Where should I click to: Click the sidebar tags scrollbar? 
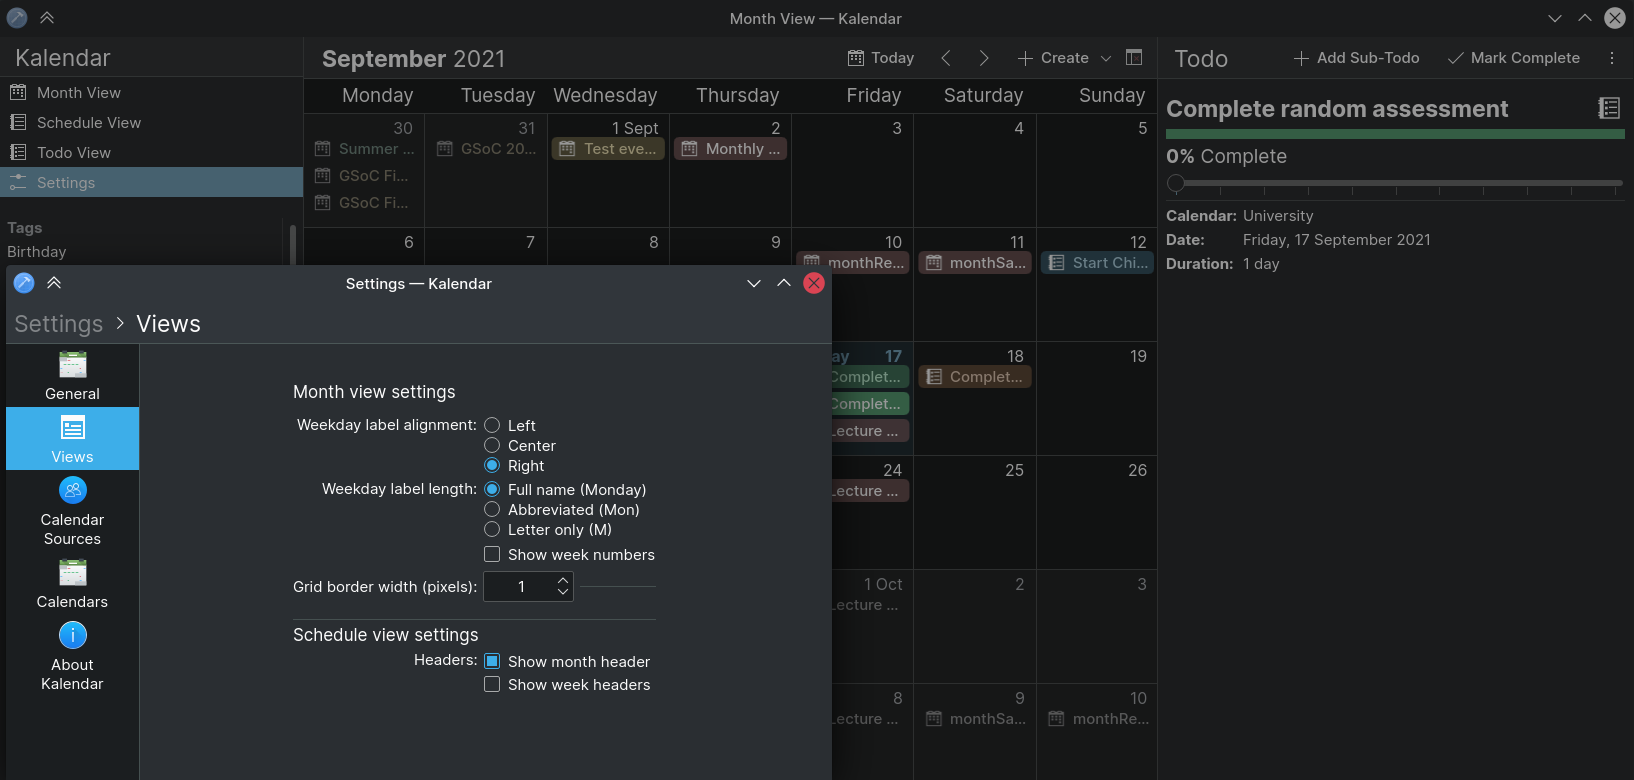coord(293,245)
